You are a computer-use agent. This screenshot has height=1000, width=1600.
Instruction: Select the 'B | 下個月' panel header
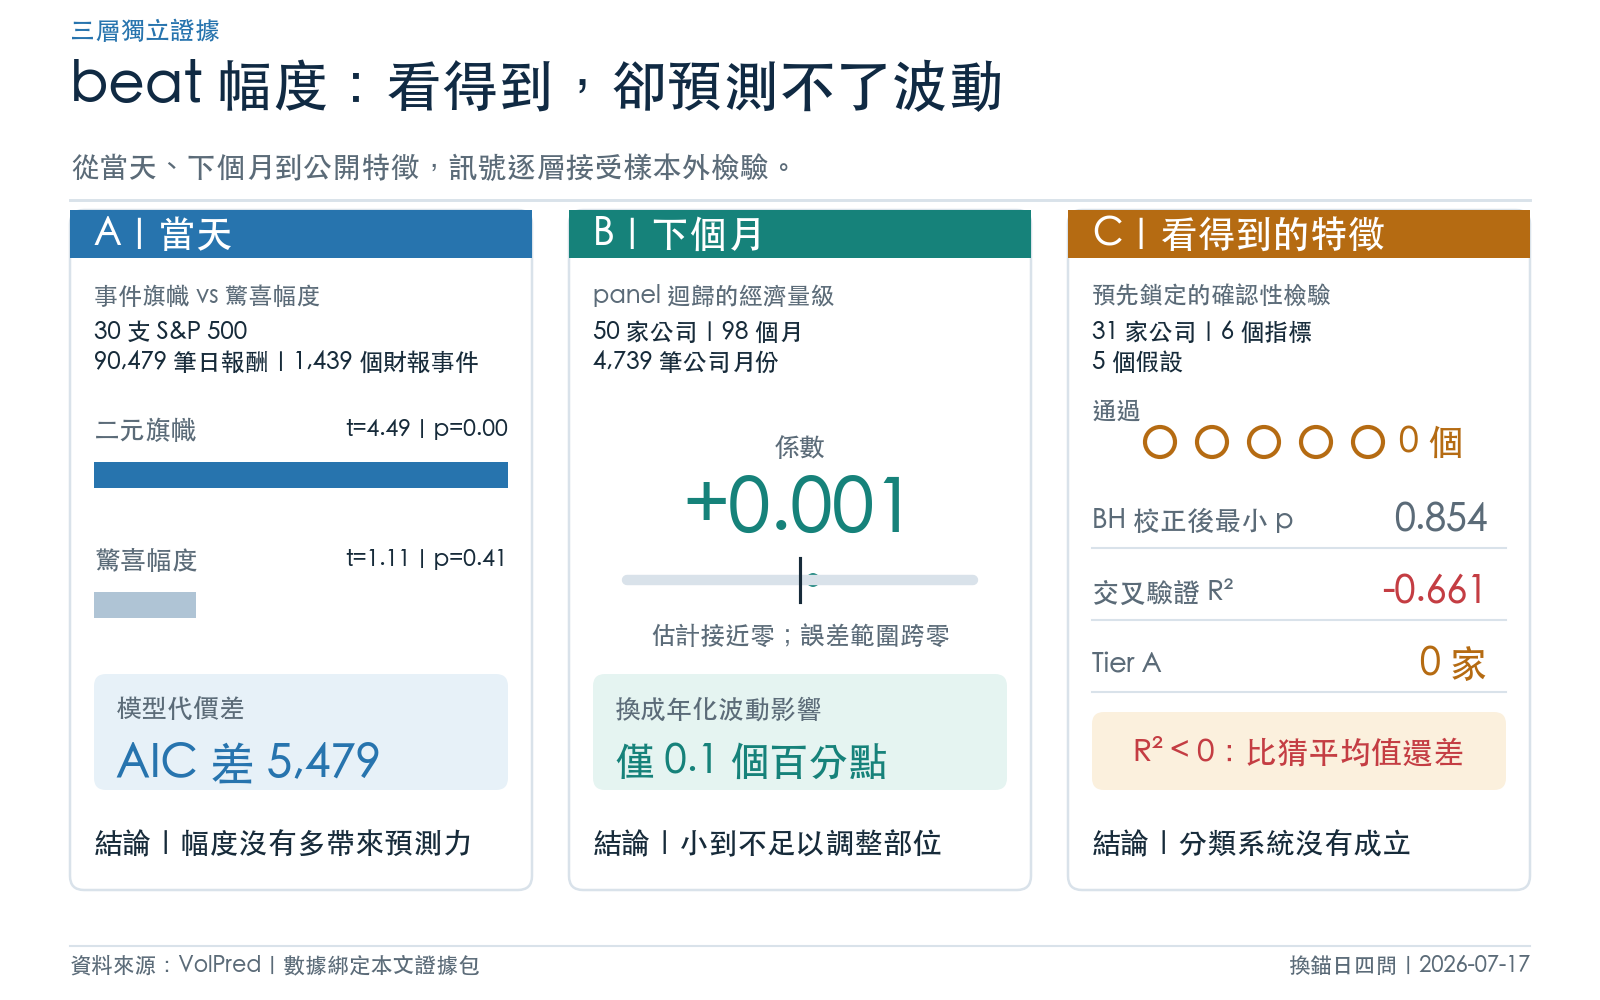[800, 234]
